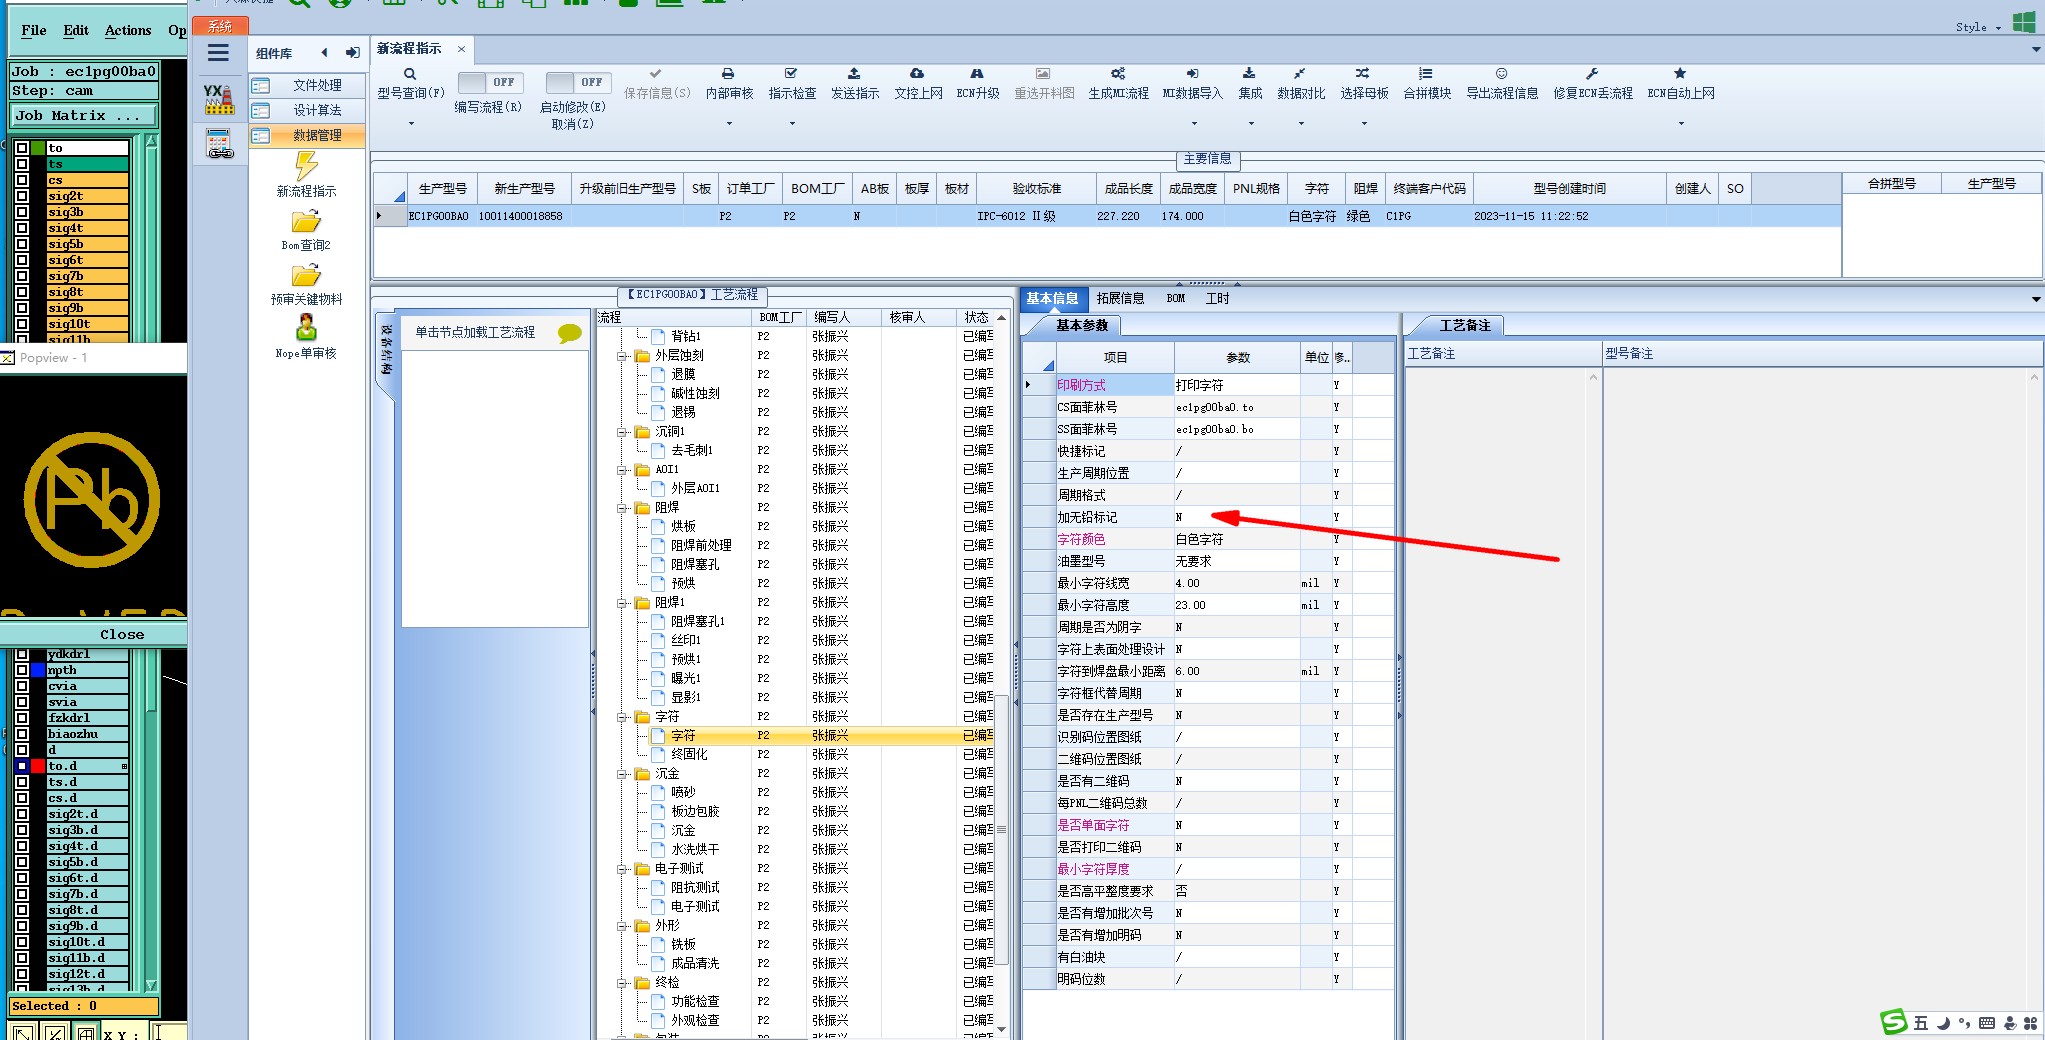
Task: Open the Nope单审核 user icon
Action: (306, 328)
